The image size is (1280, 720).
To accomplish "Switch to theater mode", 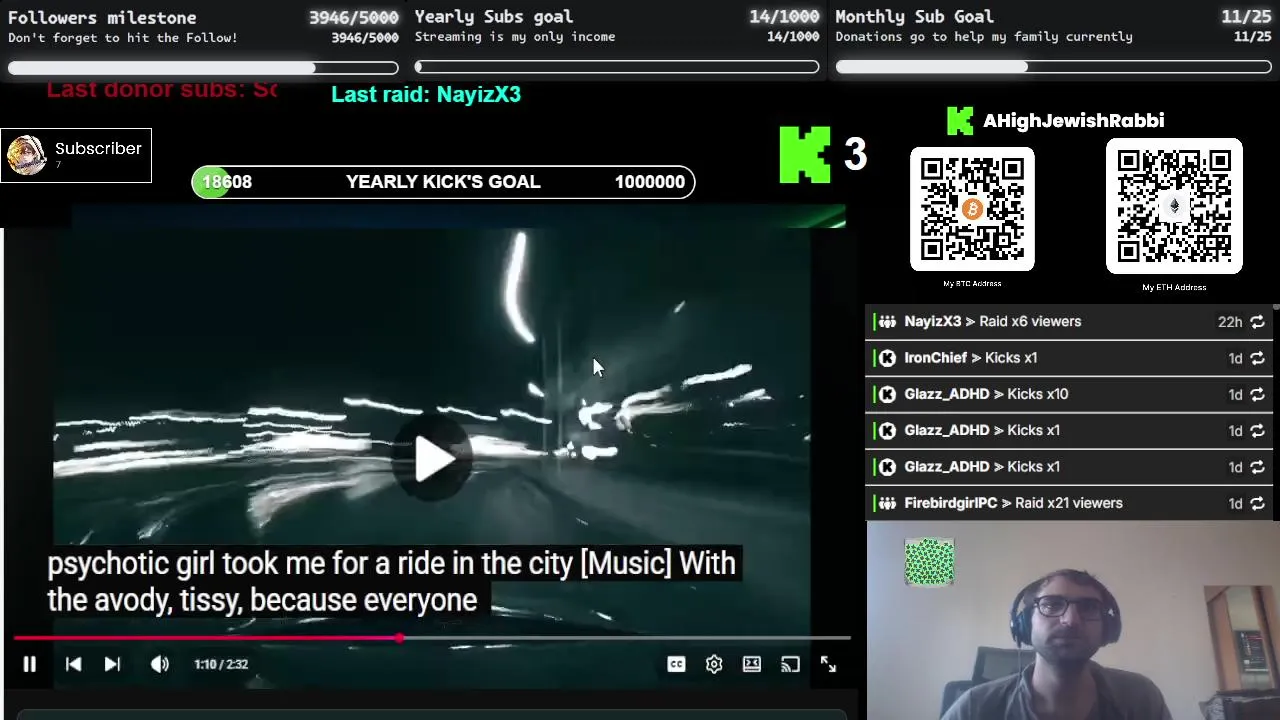I will tap(752, 664).
